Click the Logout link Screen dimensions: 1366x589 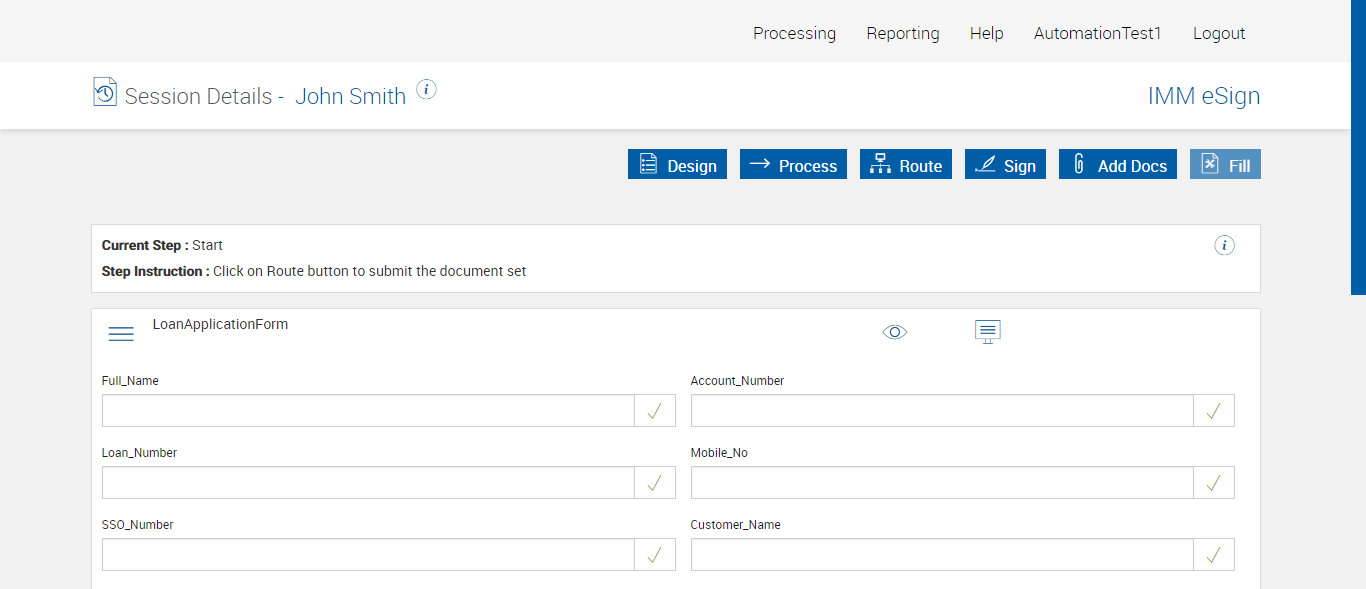coord(1219,33)
